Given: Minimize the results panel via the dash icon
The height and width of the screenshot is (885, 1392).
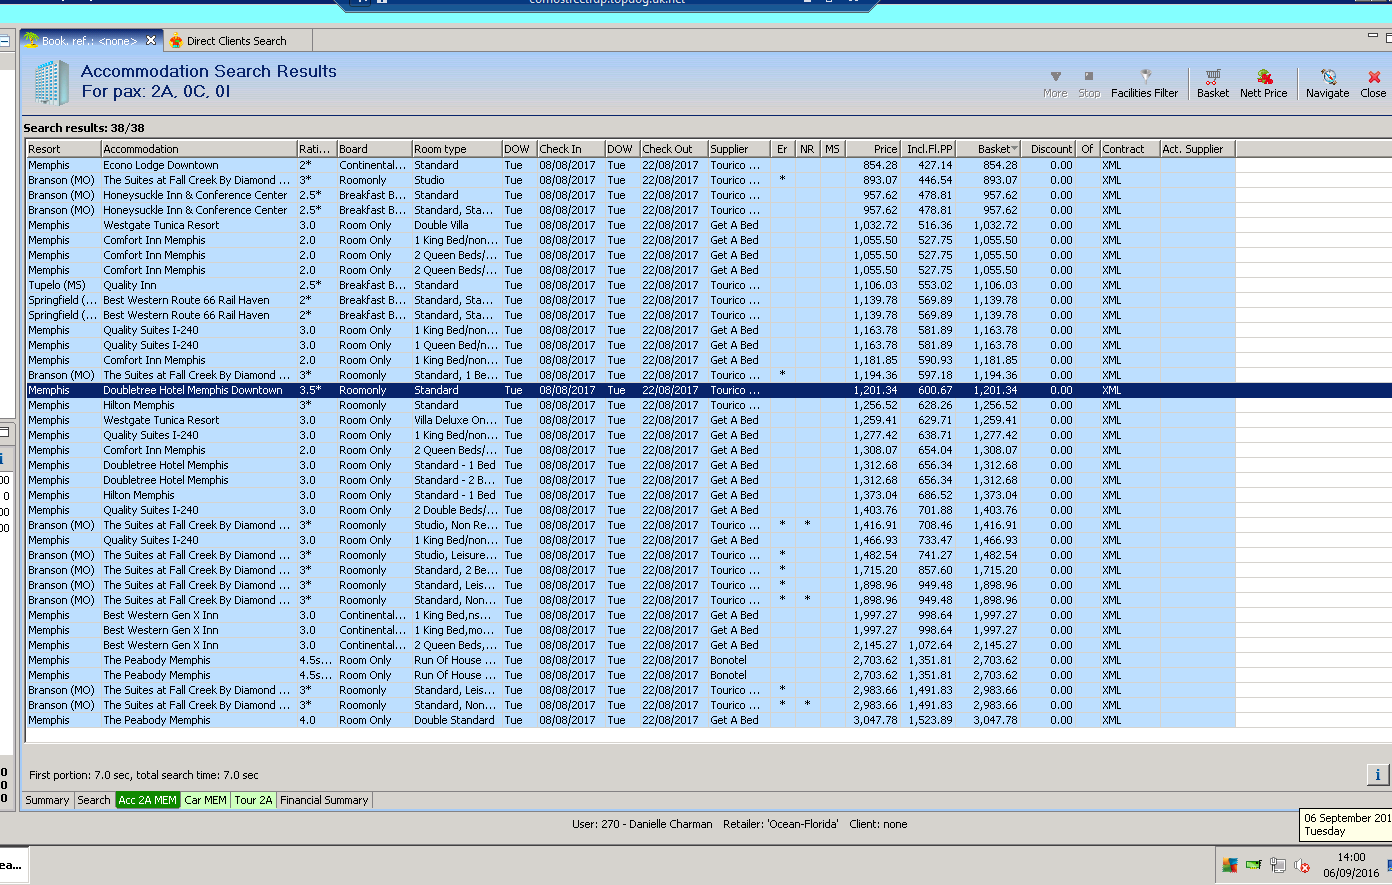Looking at the screenshot, I should (1373, 35).
